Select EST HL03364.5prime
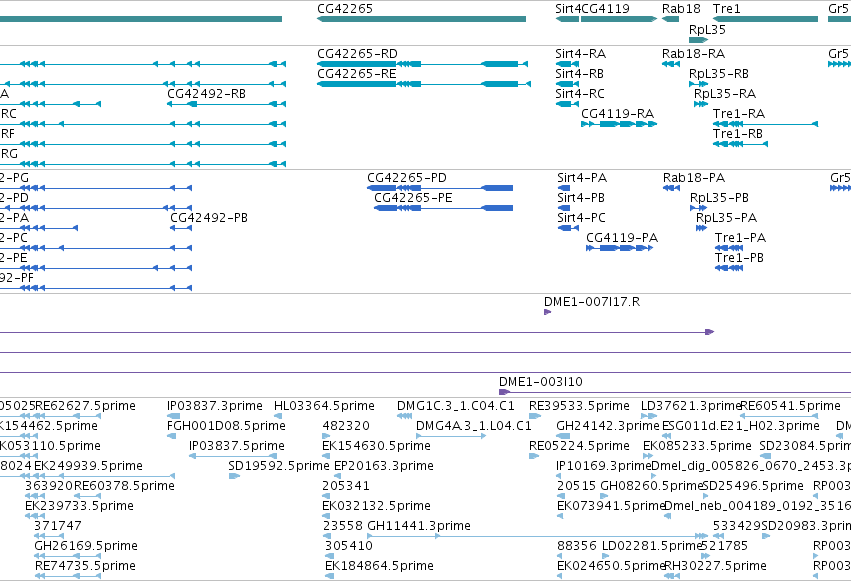 pos(324,406)
